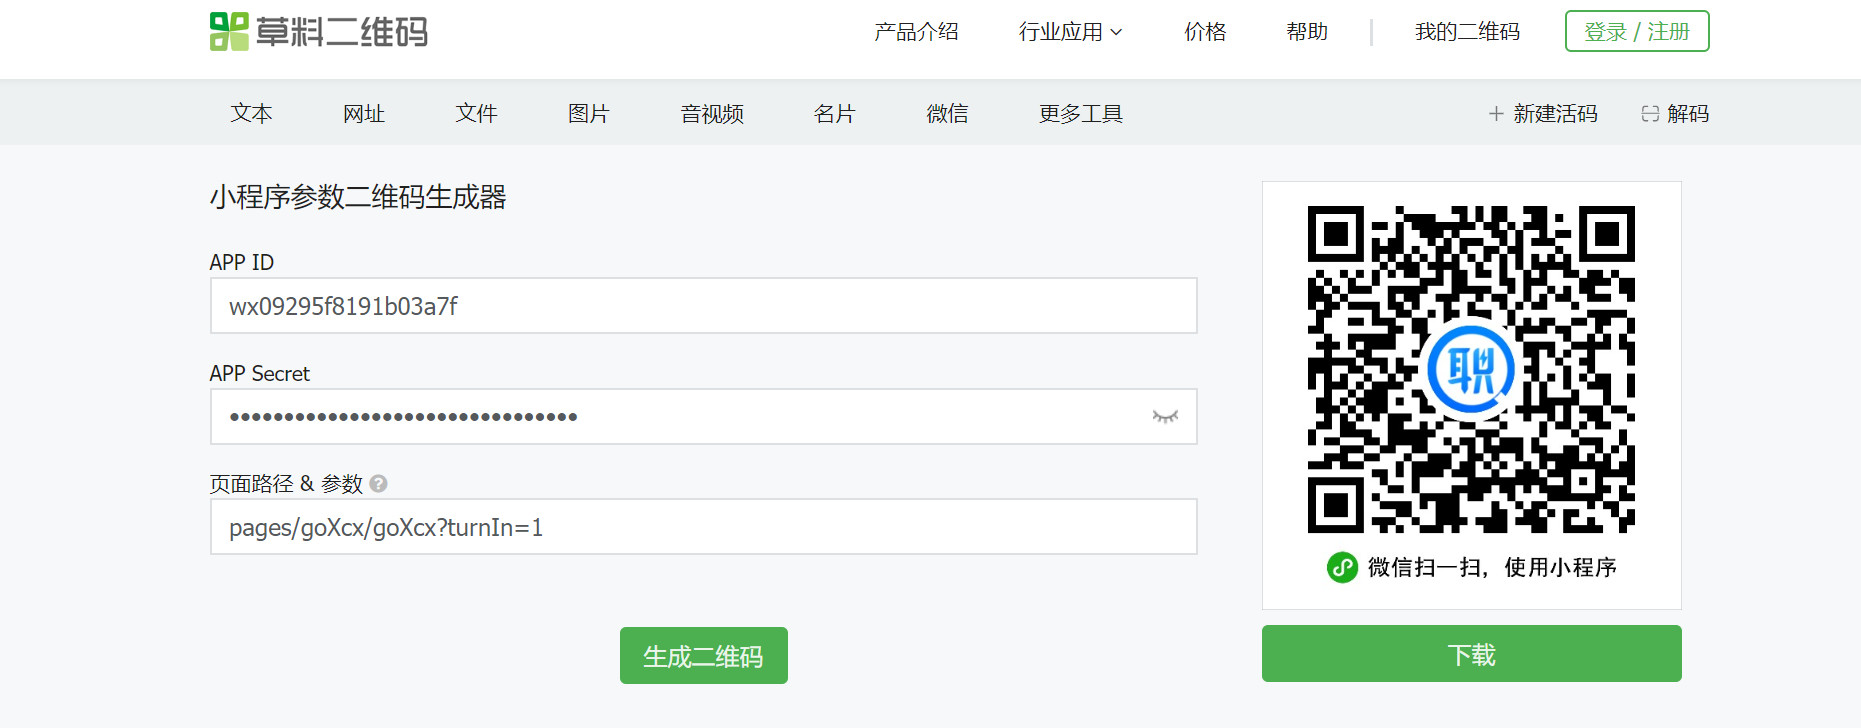Click the 草料二维码 logo
The image size is (1861, 728).
319,32
